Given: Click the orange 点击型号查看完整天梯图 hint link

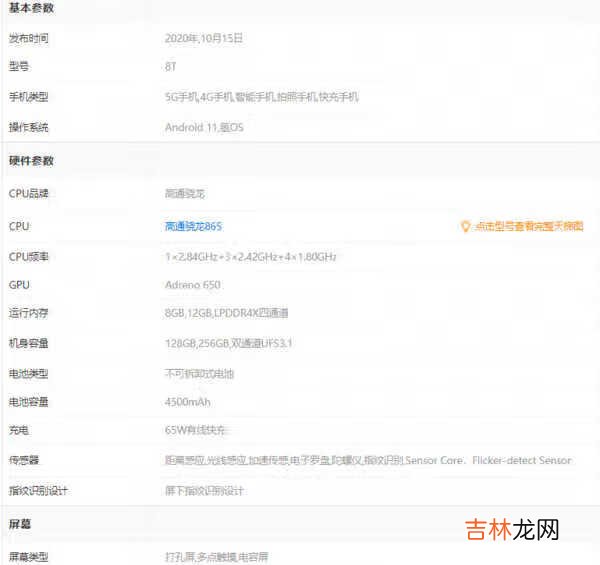Looking at the screenshot, I should coord(529,226).
